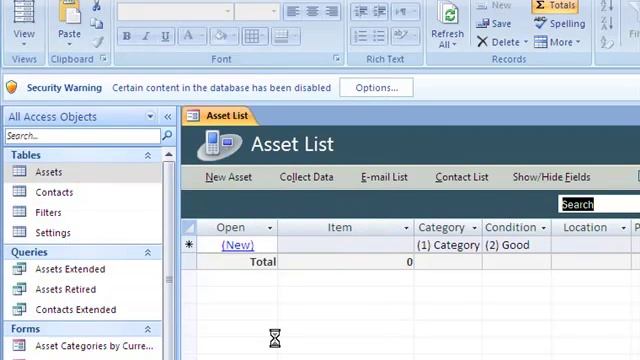Click the navigation search magnifier icon

pyautogui.click(x=167, y=135)
